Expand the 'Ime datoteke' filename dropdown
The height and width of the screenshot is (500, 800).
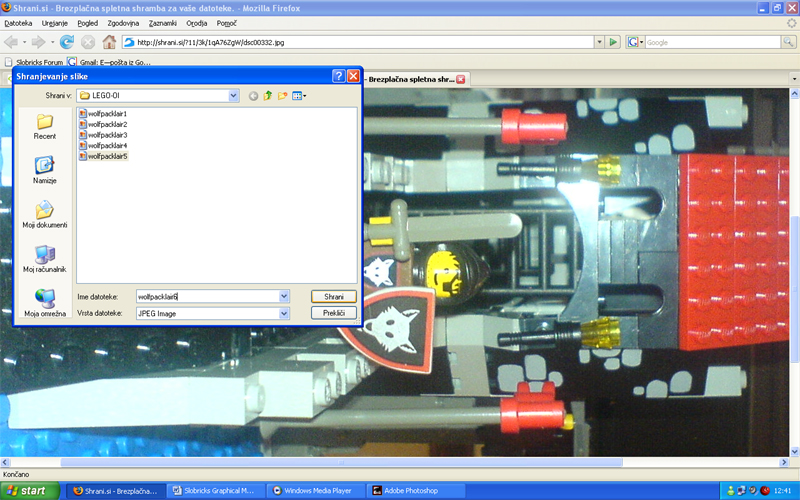tap(284, 296)
